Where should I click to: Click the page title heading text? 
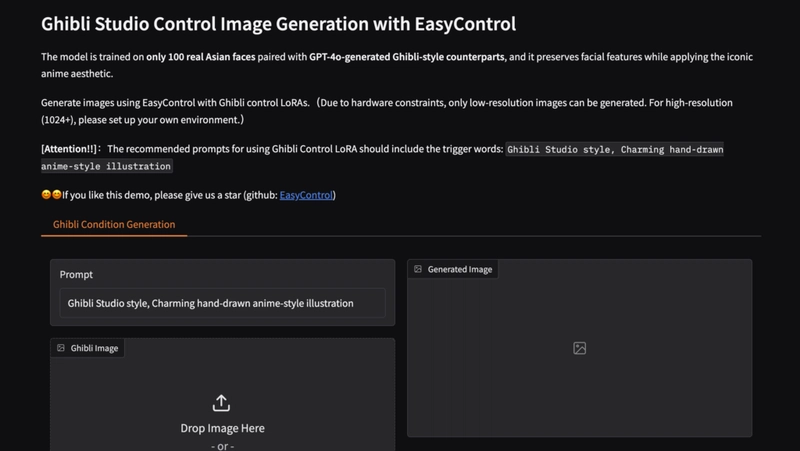point(279,24)
